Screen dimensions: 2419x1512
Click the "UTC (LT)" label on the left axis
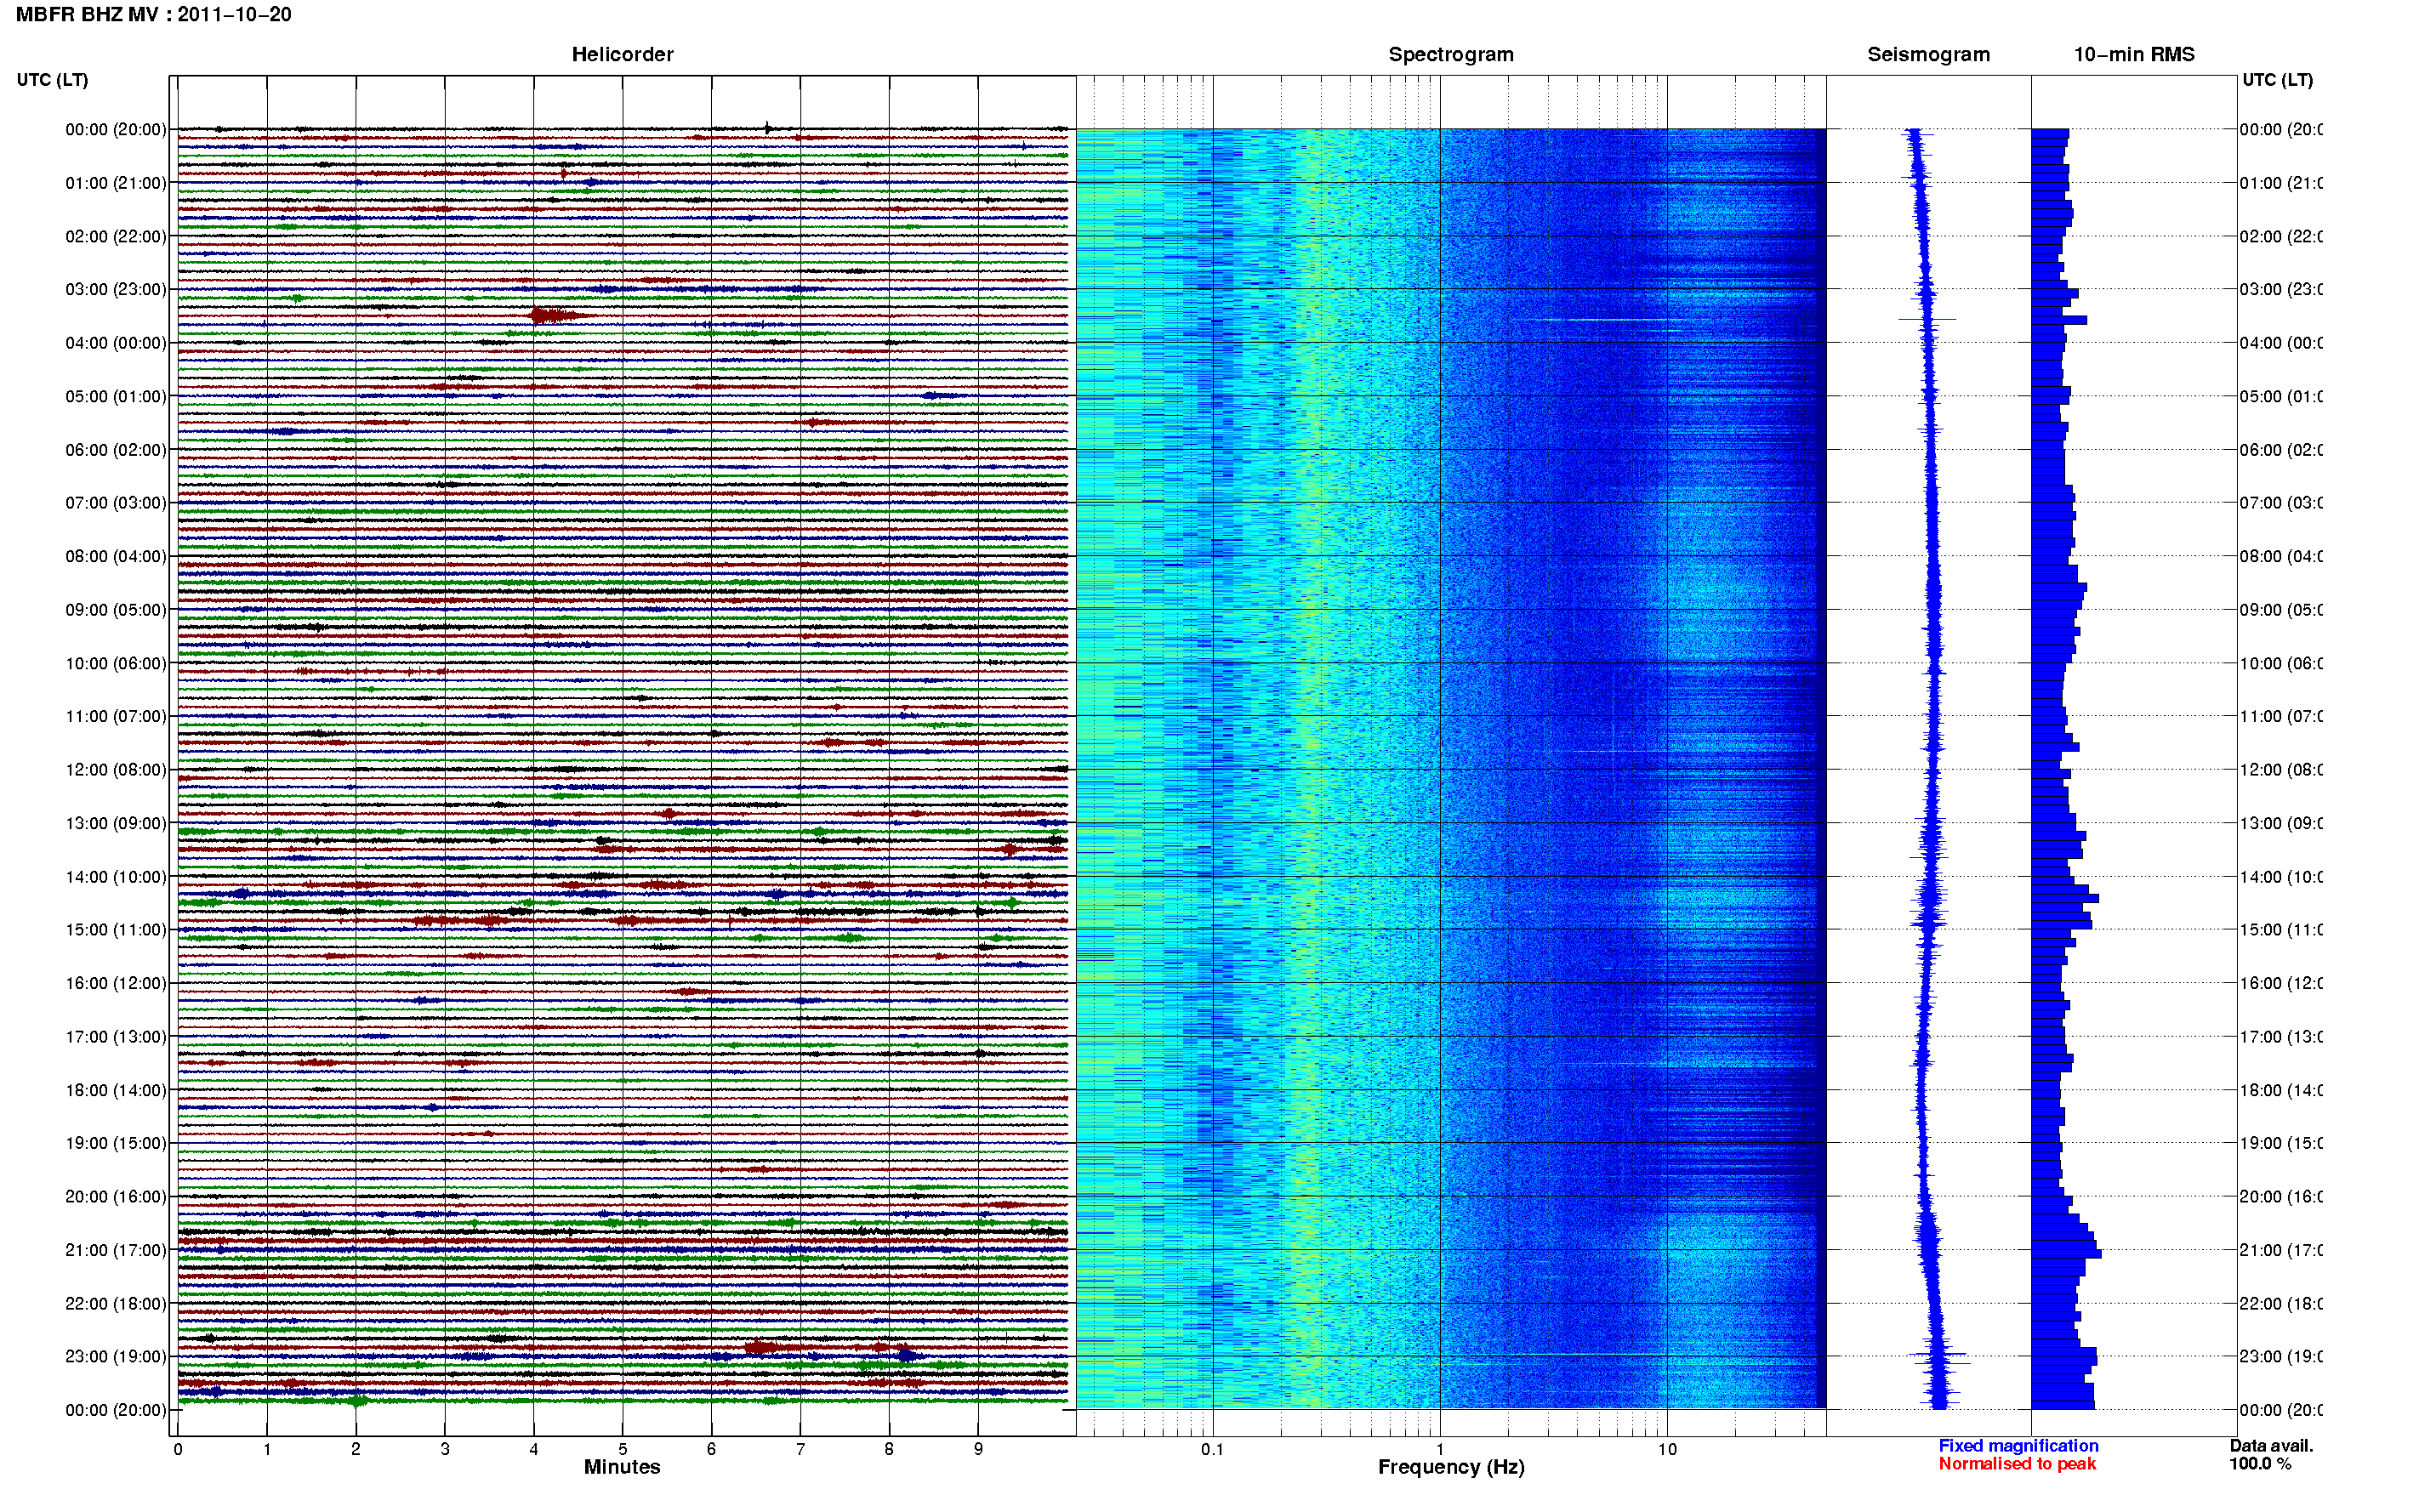(x=52, y=80)
